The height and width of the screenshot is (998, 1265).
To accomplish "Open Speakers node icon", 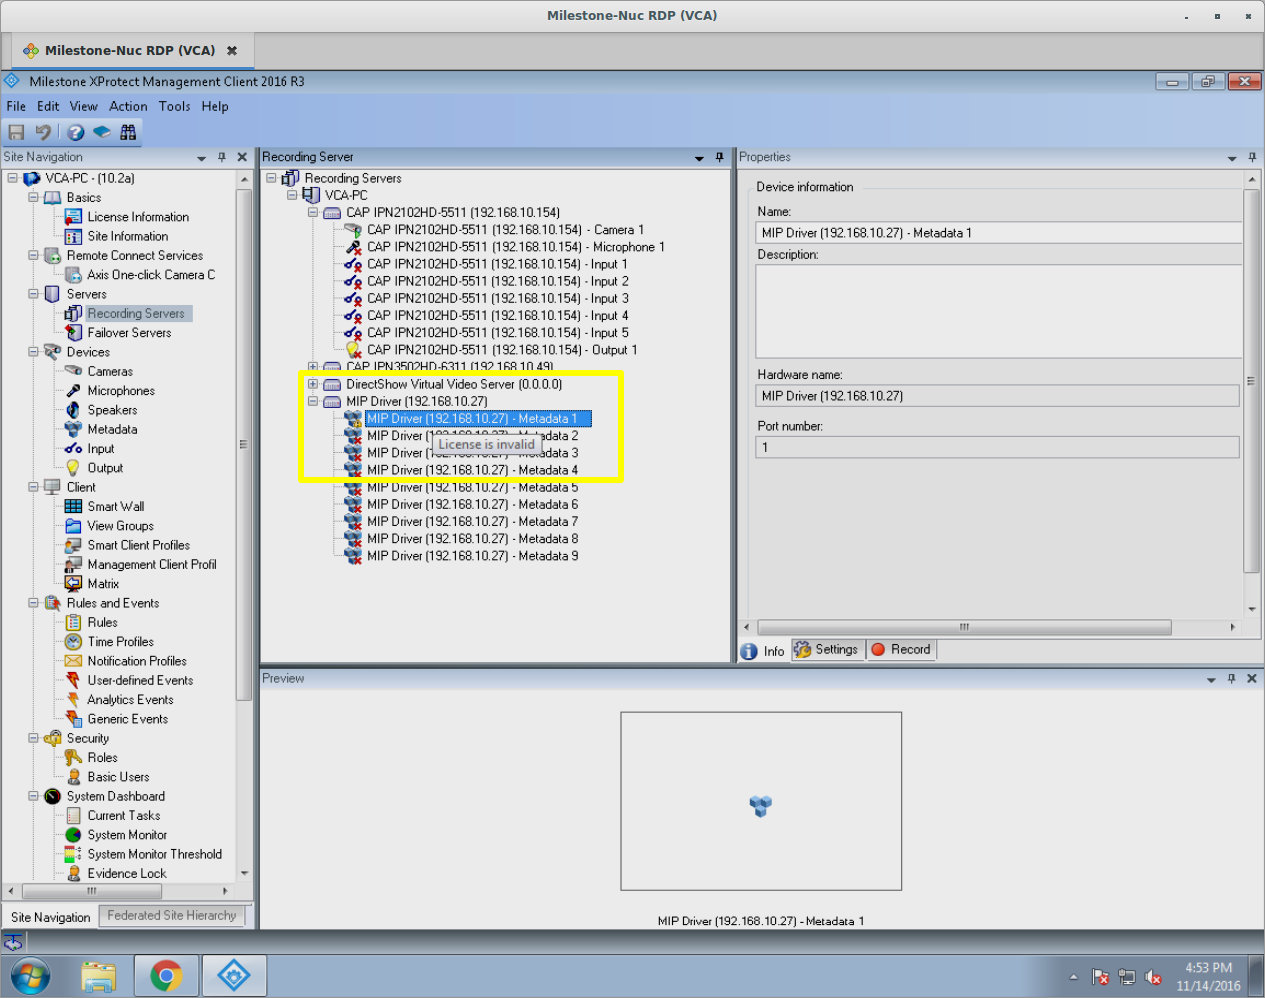I will click(73, 410).
